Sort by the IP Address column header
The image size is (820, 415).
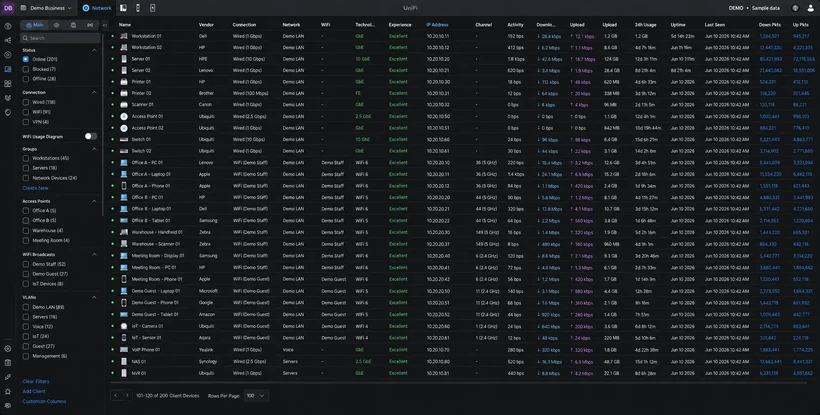[437, 25]
